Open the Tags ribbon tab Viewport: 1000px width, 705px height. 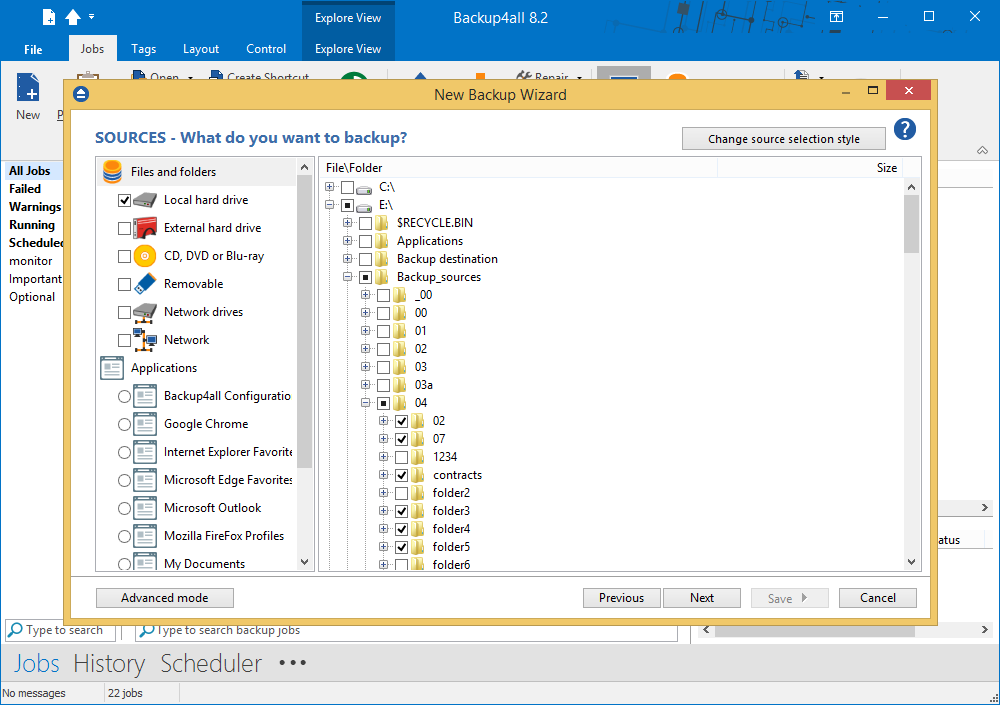click(143, 49)
